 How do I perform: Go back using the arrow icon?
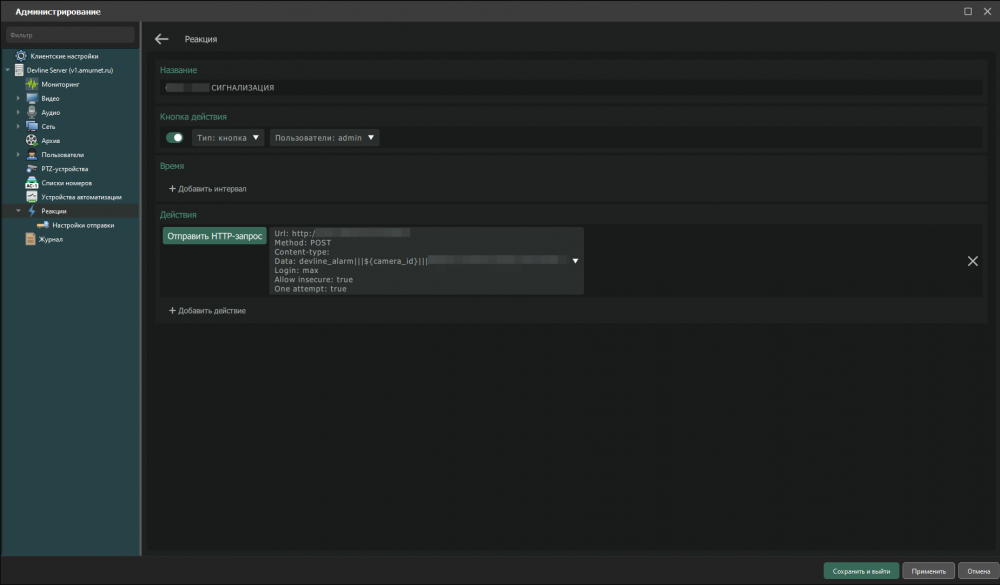(x=162, y=39)
